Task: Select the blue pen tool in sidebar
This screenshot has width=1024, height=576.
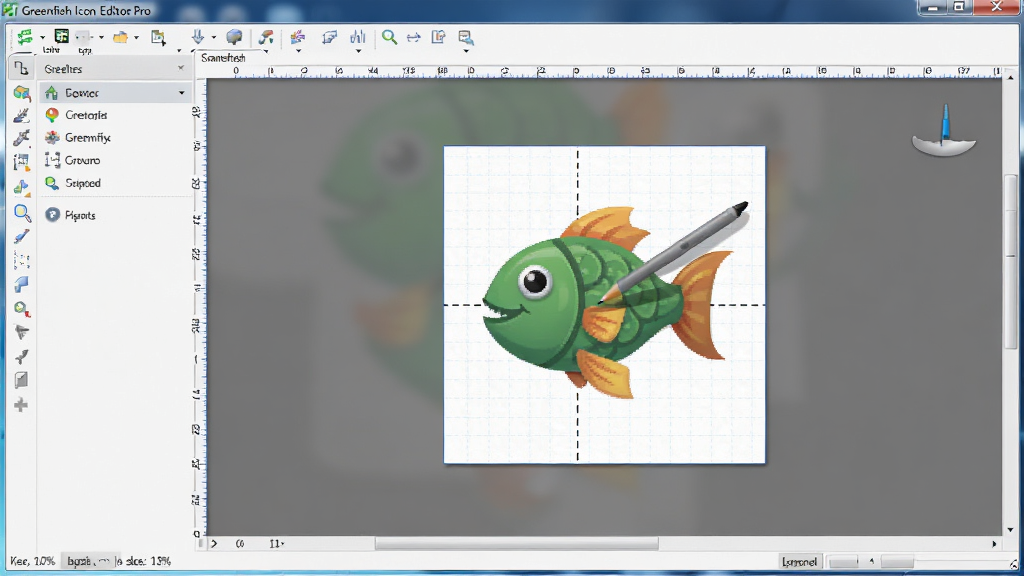Action: [22, 236]
